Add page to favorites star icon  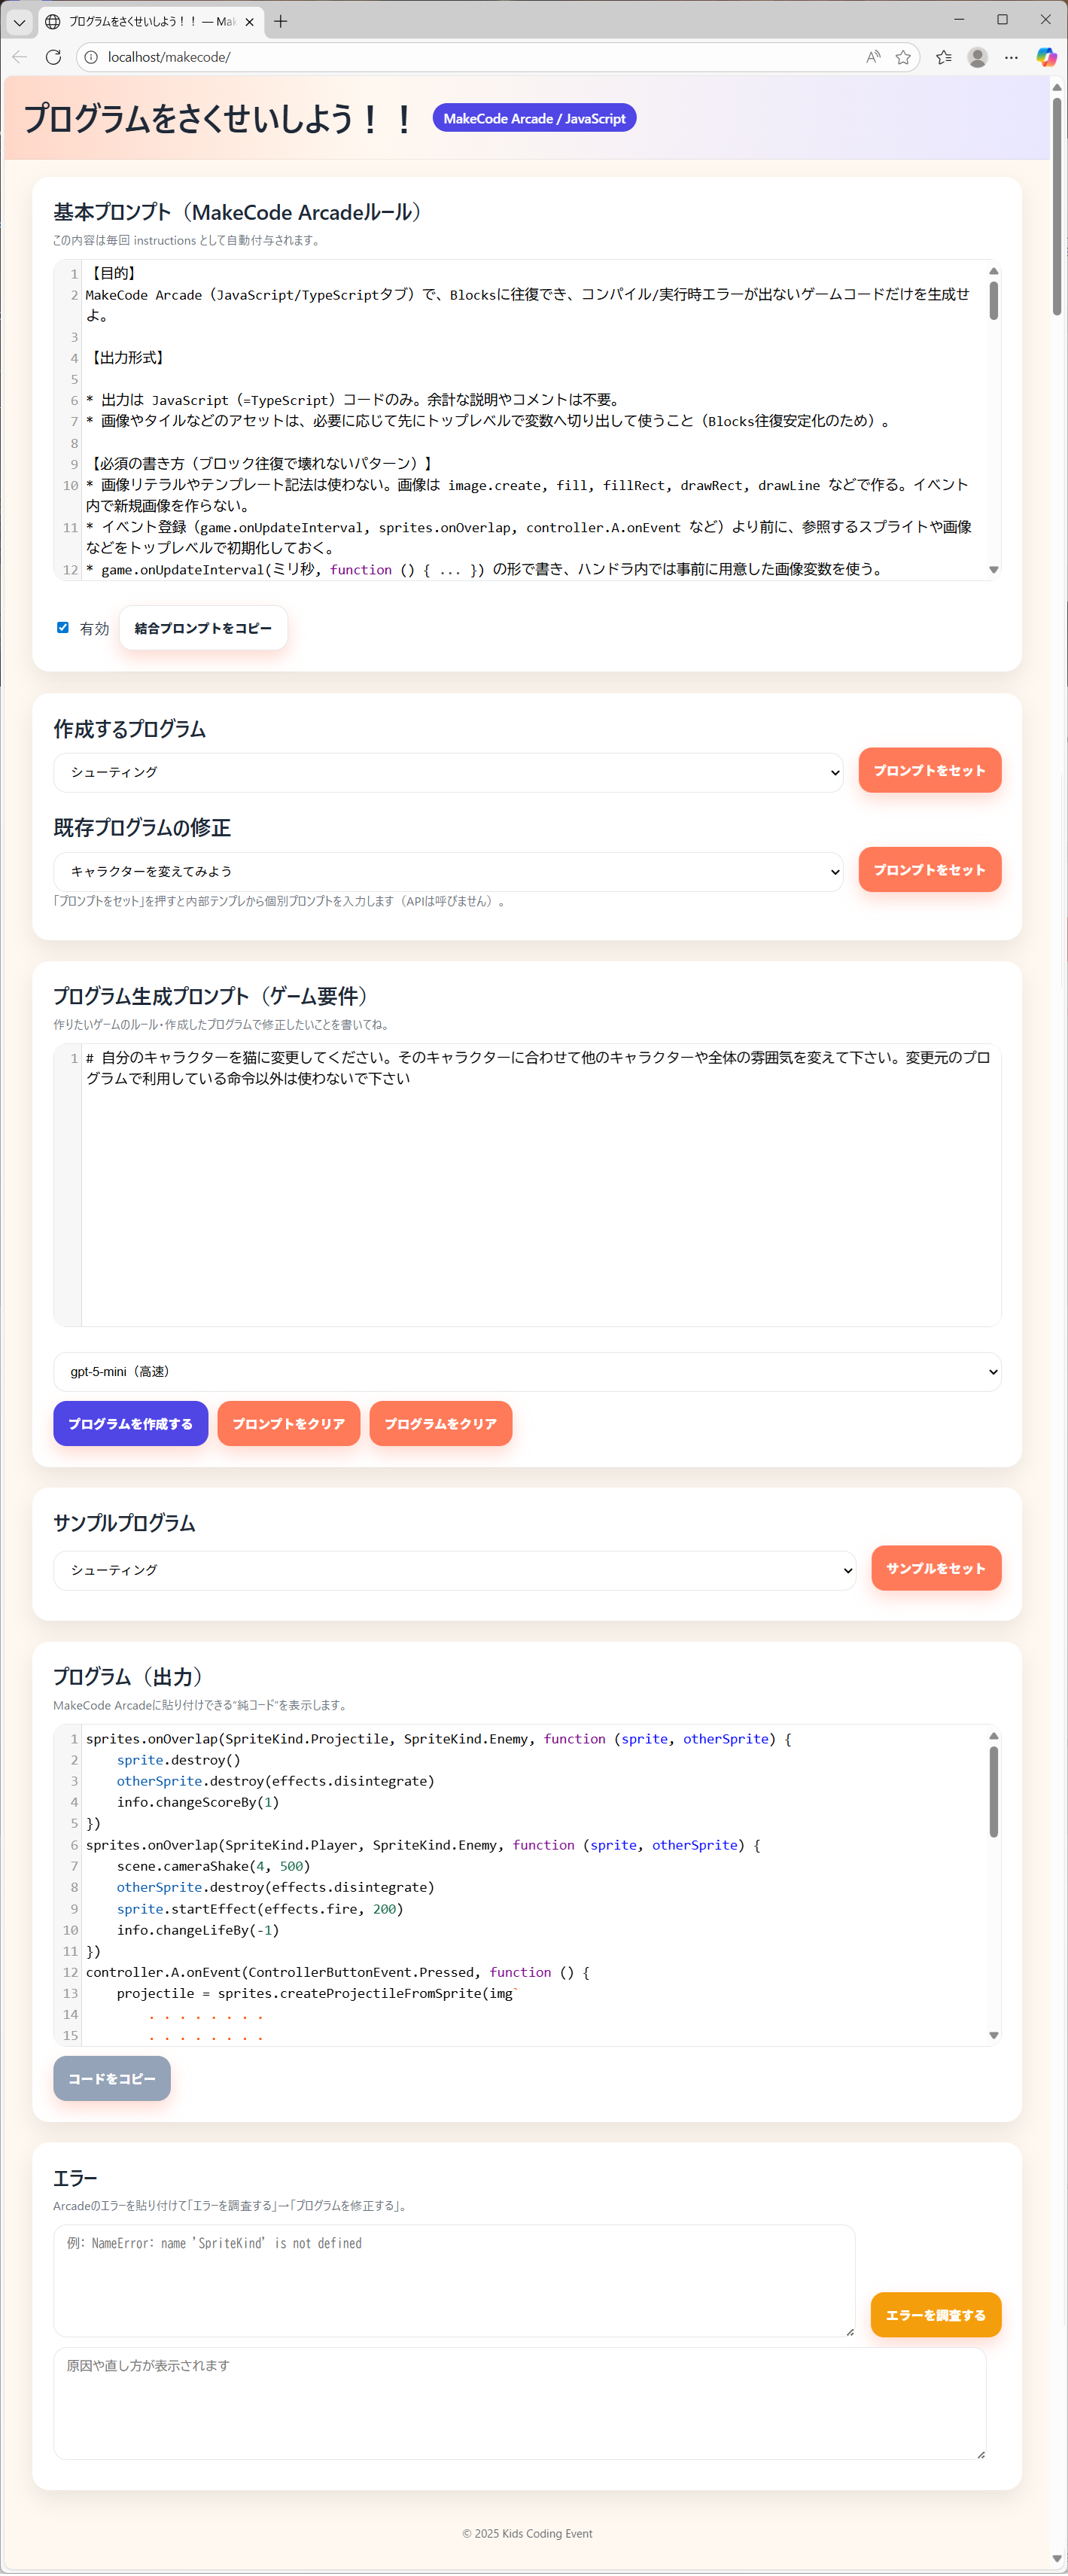903,57
